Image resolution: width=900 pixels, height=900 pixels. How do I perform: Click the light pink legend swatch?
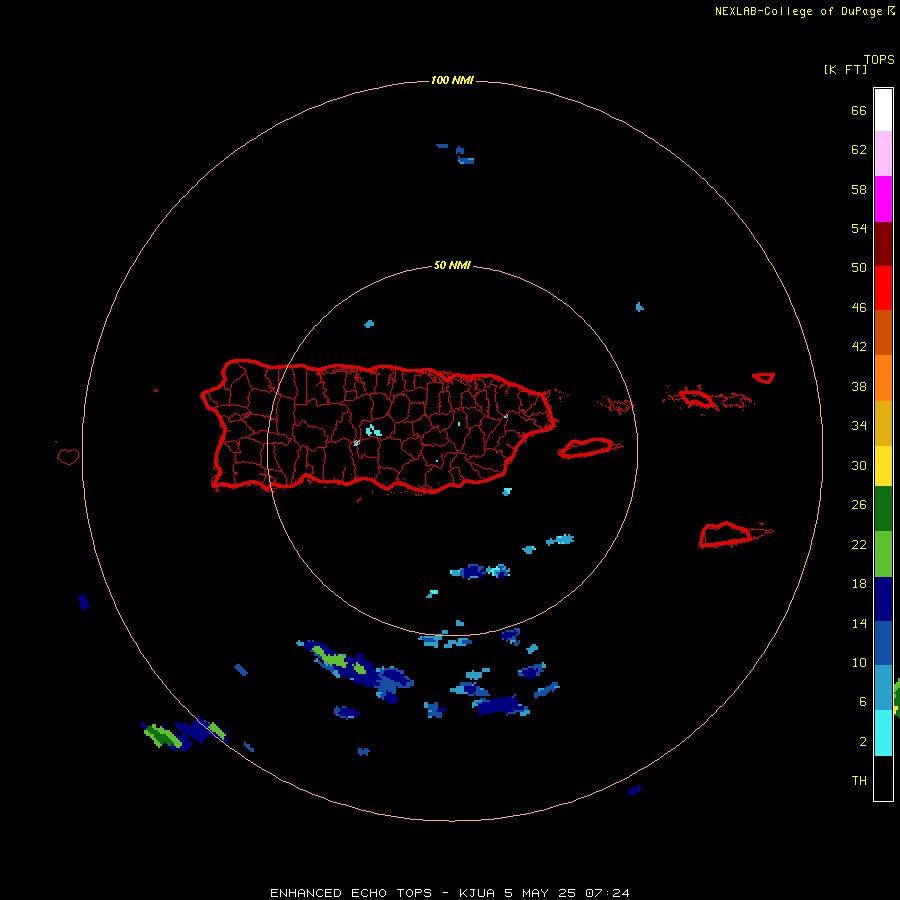coord(883,153)
